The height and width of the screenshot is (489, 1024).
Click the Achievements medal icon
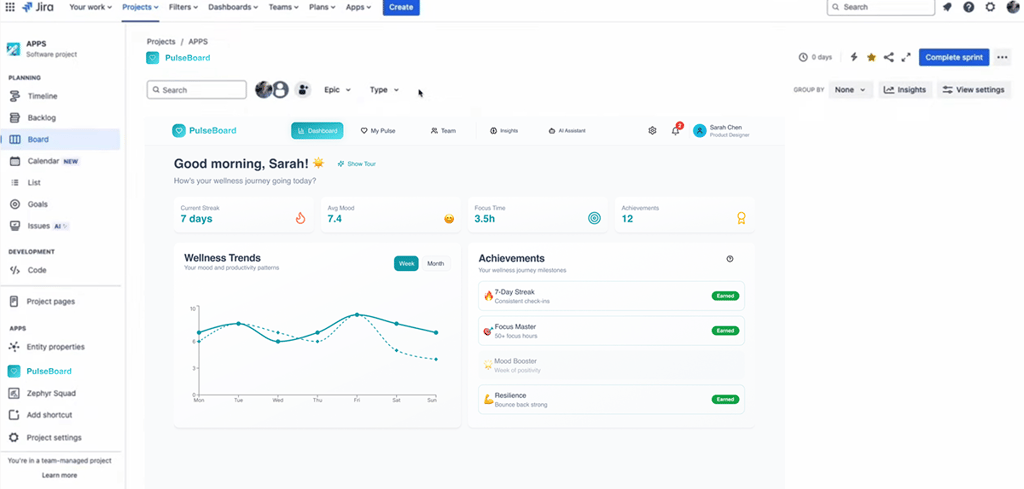tap(741, 219)
